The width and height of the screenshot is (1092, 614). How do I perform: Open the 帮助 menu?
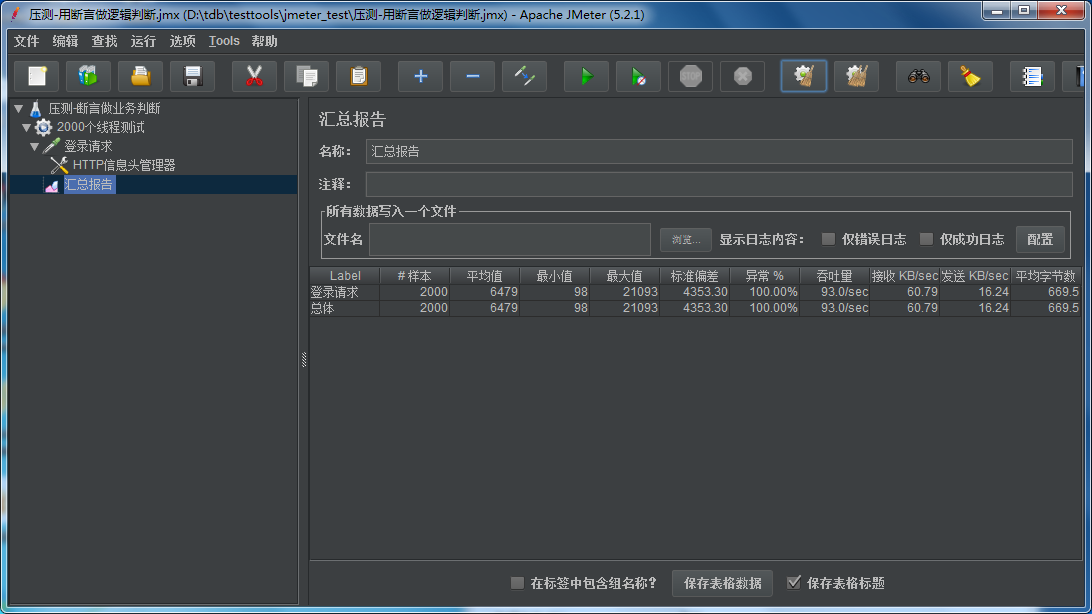[x=265, y=41]
